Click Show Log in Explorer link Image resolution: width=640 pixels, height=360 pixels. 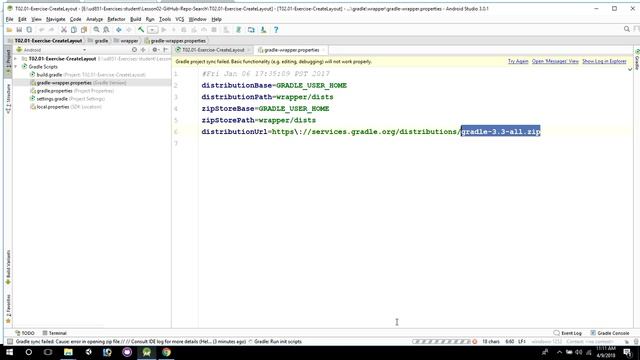tap(604, 61)
